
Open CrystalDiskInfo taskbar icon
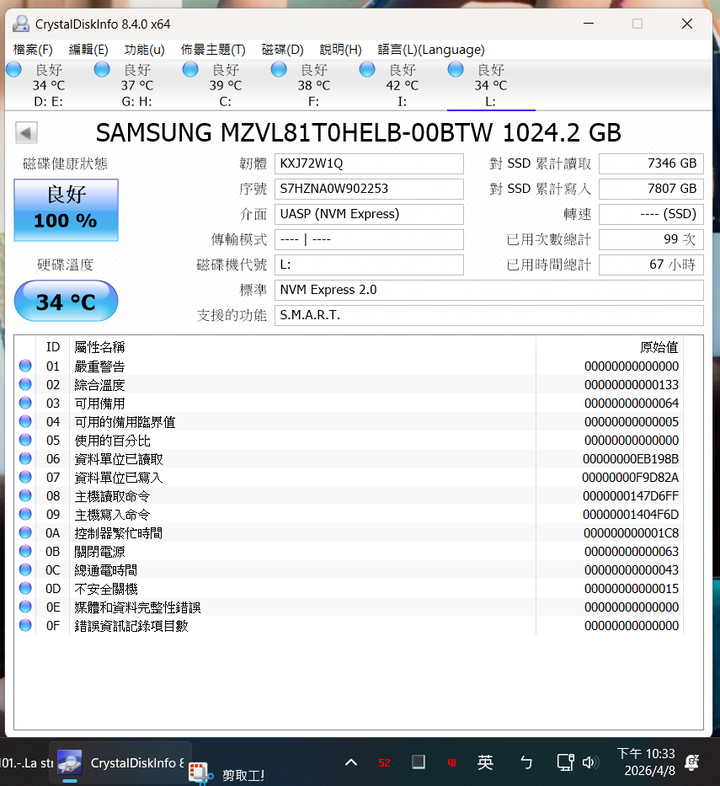click(x=70, y=763)
